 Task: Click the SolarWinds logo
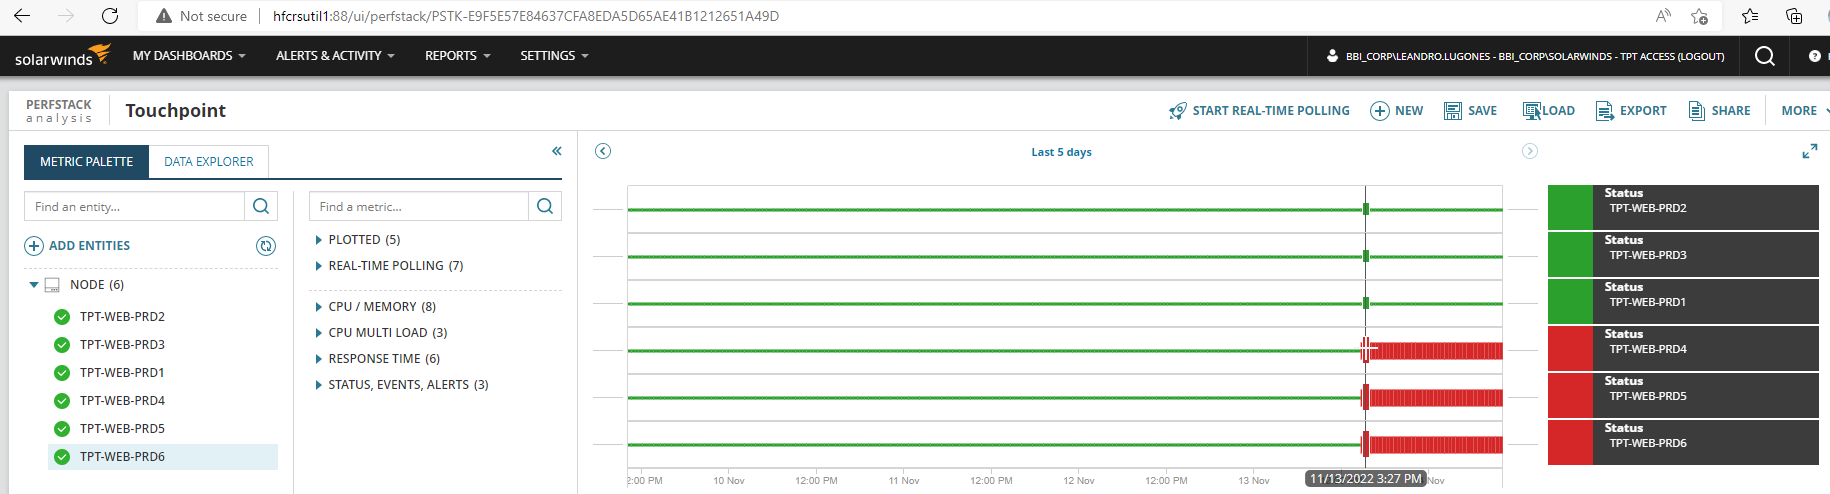click(x=62, y=56)
